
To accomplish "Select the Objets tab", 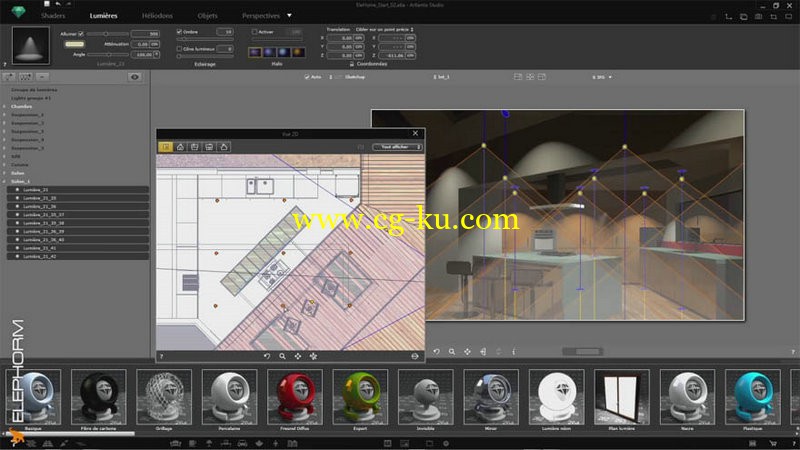I will 207,16.
